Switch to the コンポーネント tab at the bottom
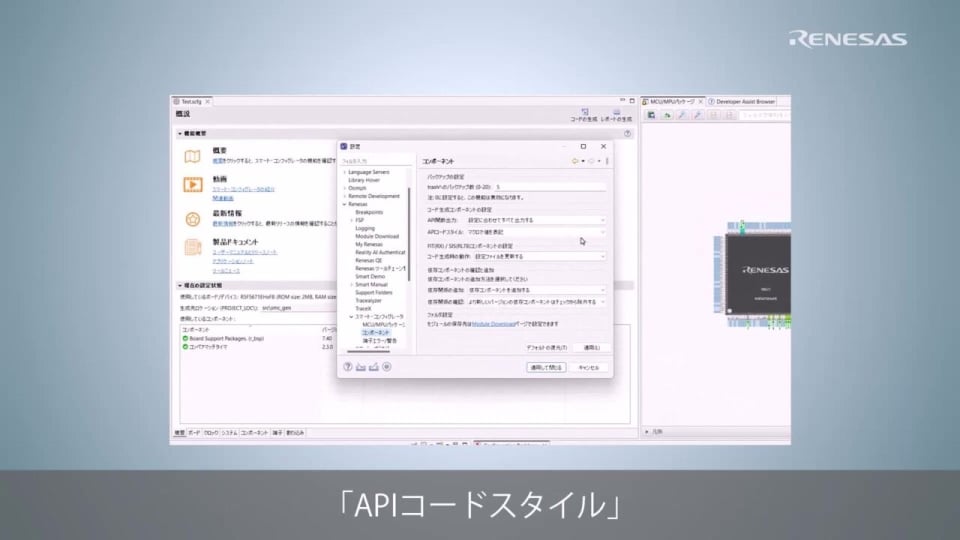The image size is (960, 540). [254, 433]
